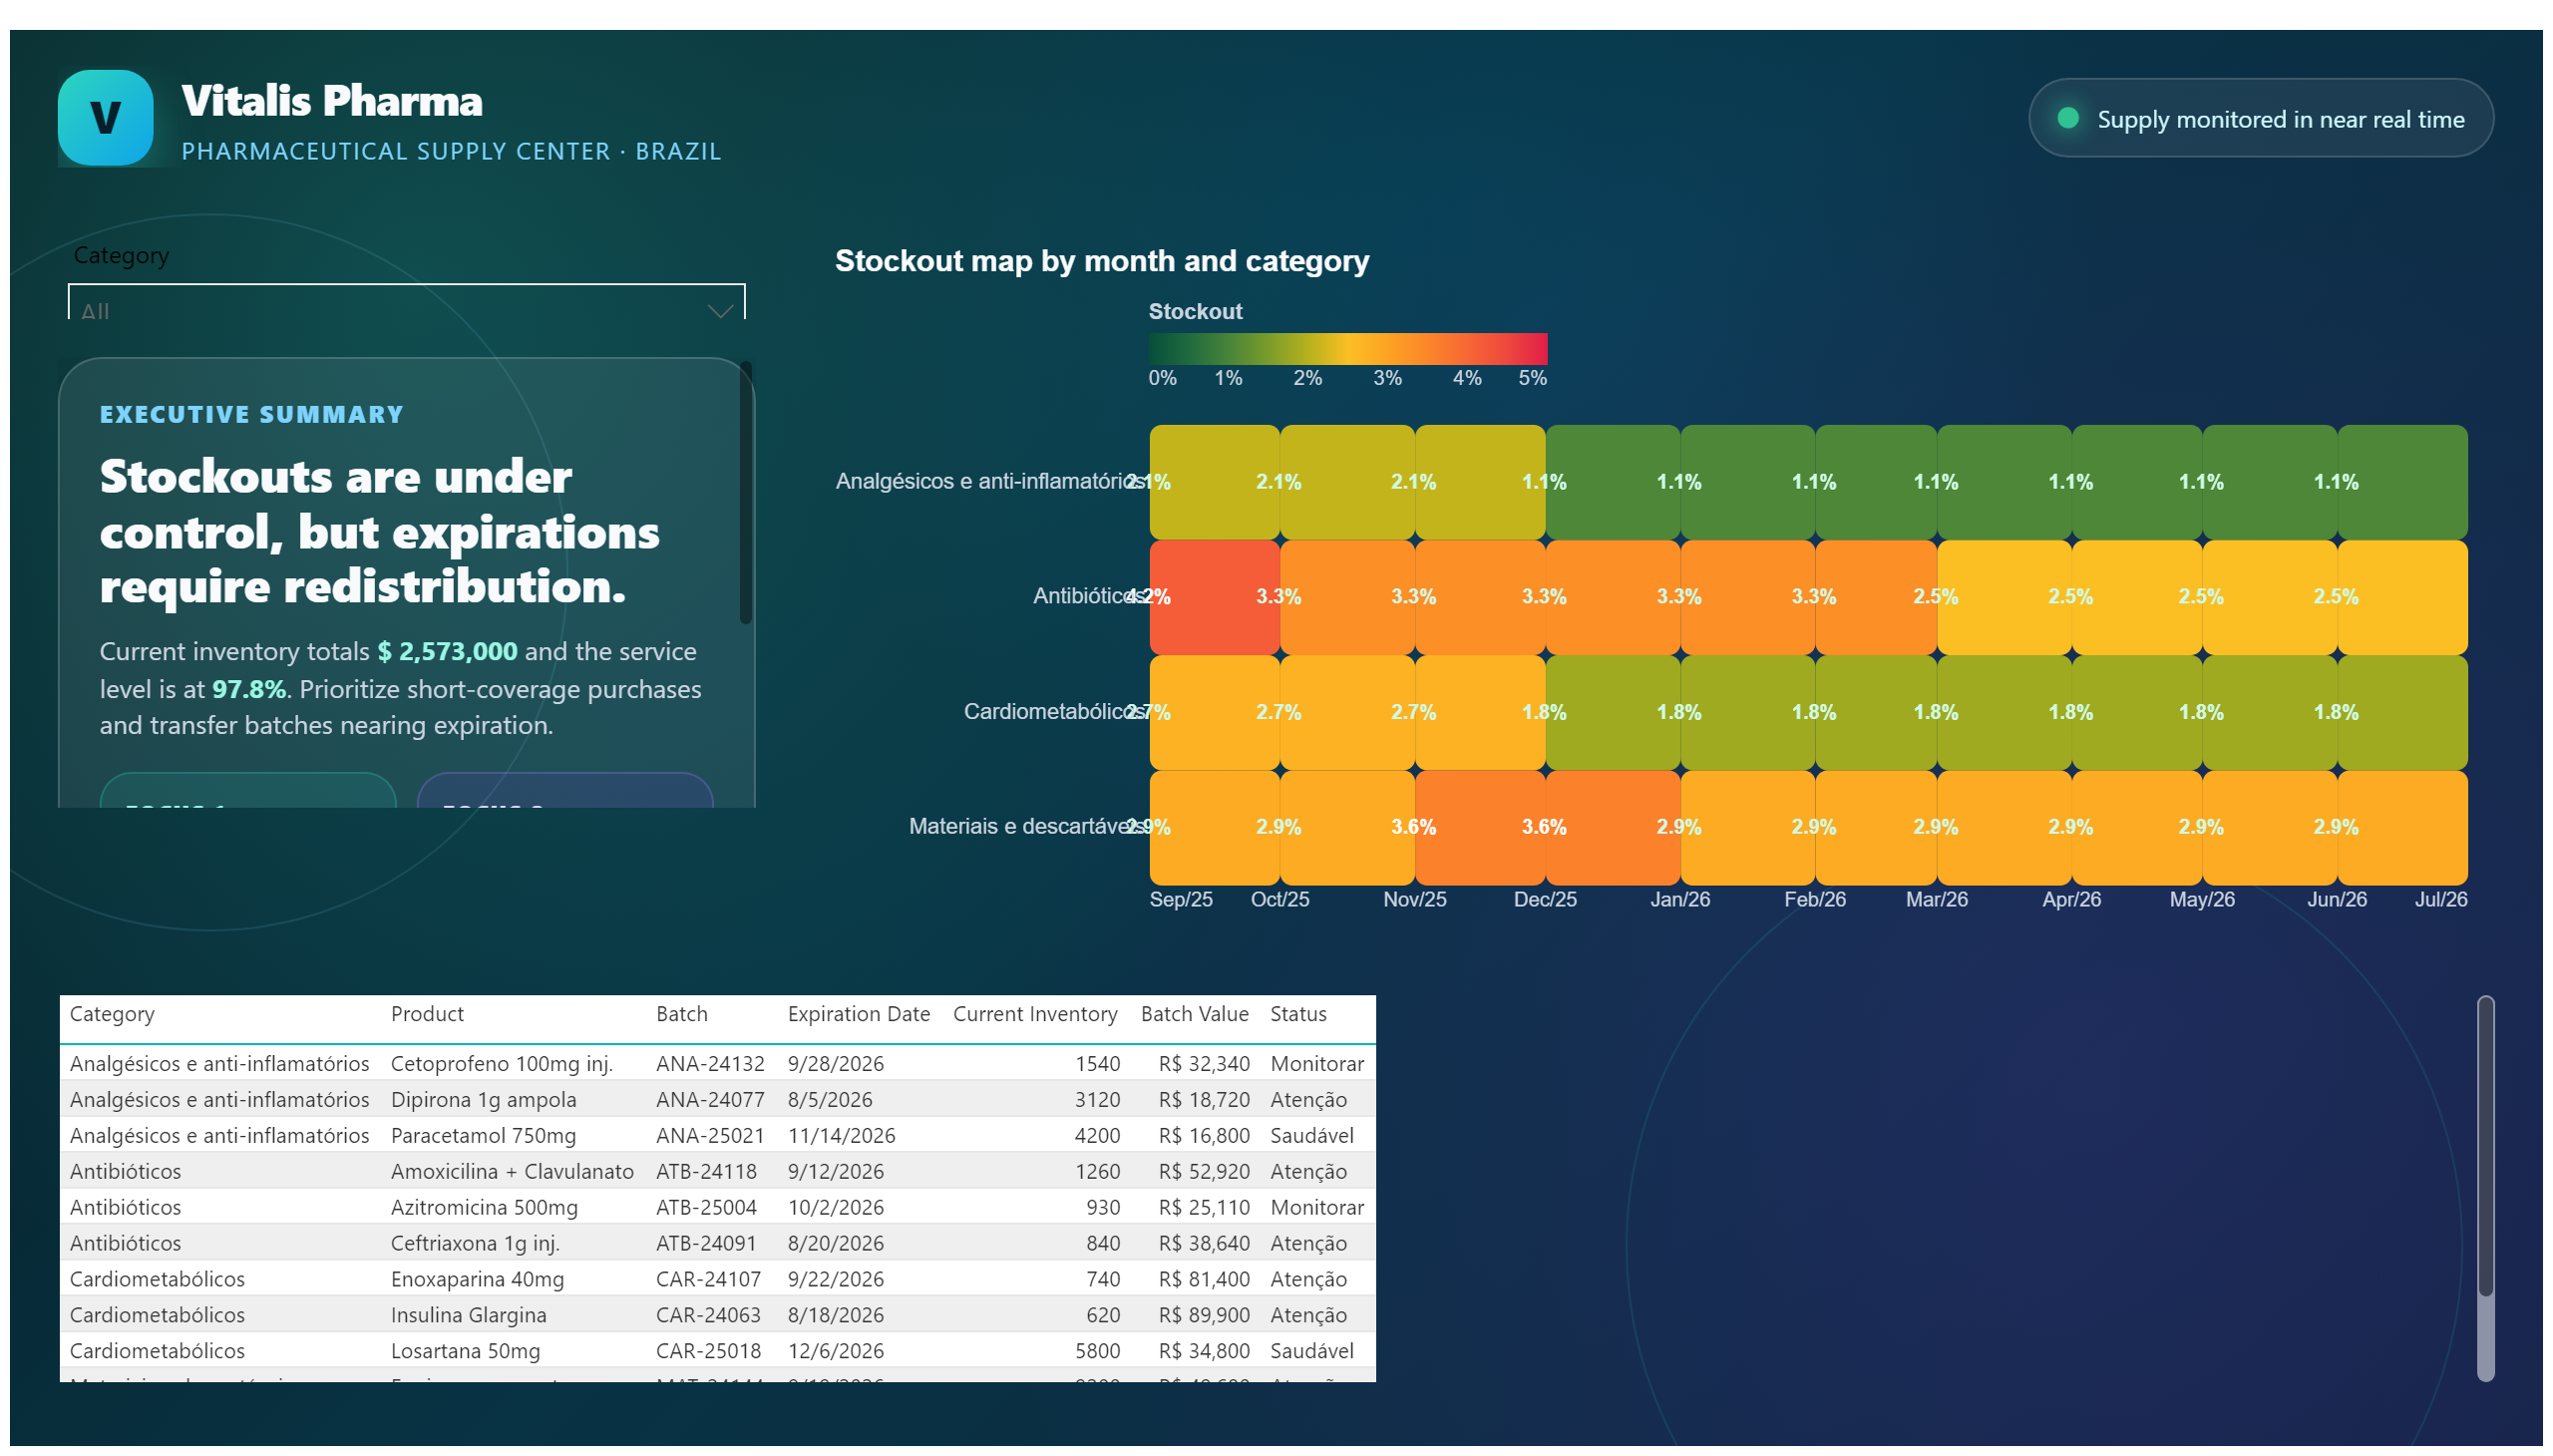Select Antibióticos Sep/25 cell showing 4.2%

click(1214, 598)
